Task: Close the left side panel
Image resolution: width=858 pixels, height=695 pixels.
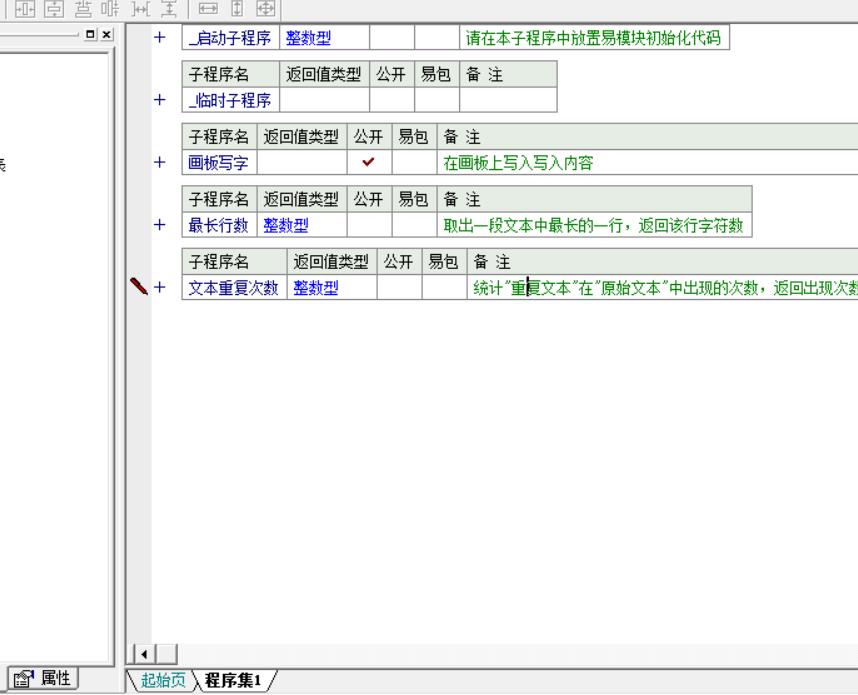Action: (x=107, y=35)
